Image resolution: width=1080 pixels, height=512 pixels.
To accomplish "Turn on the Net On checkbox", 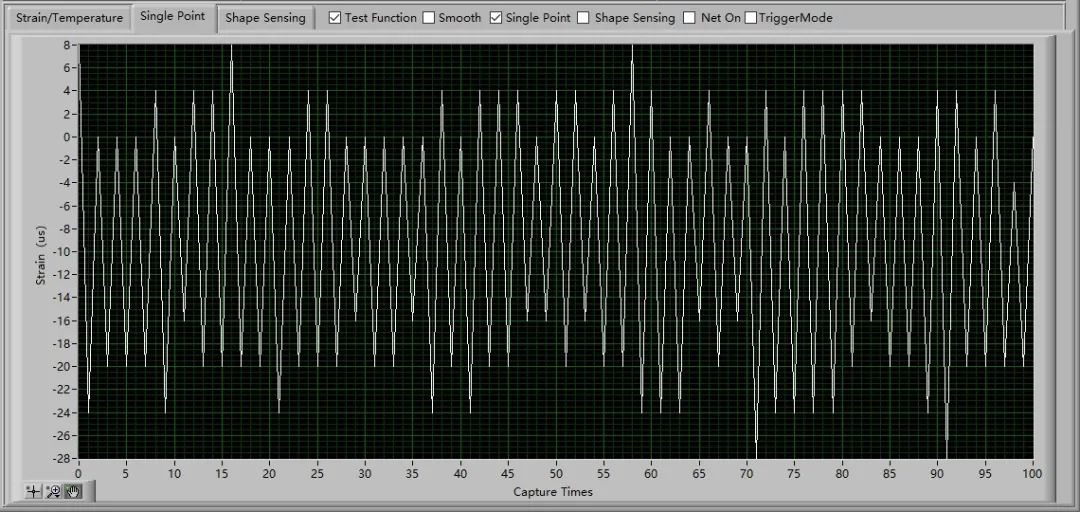I will point(689,18).
